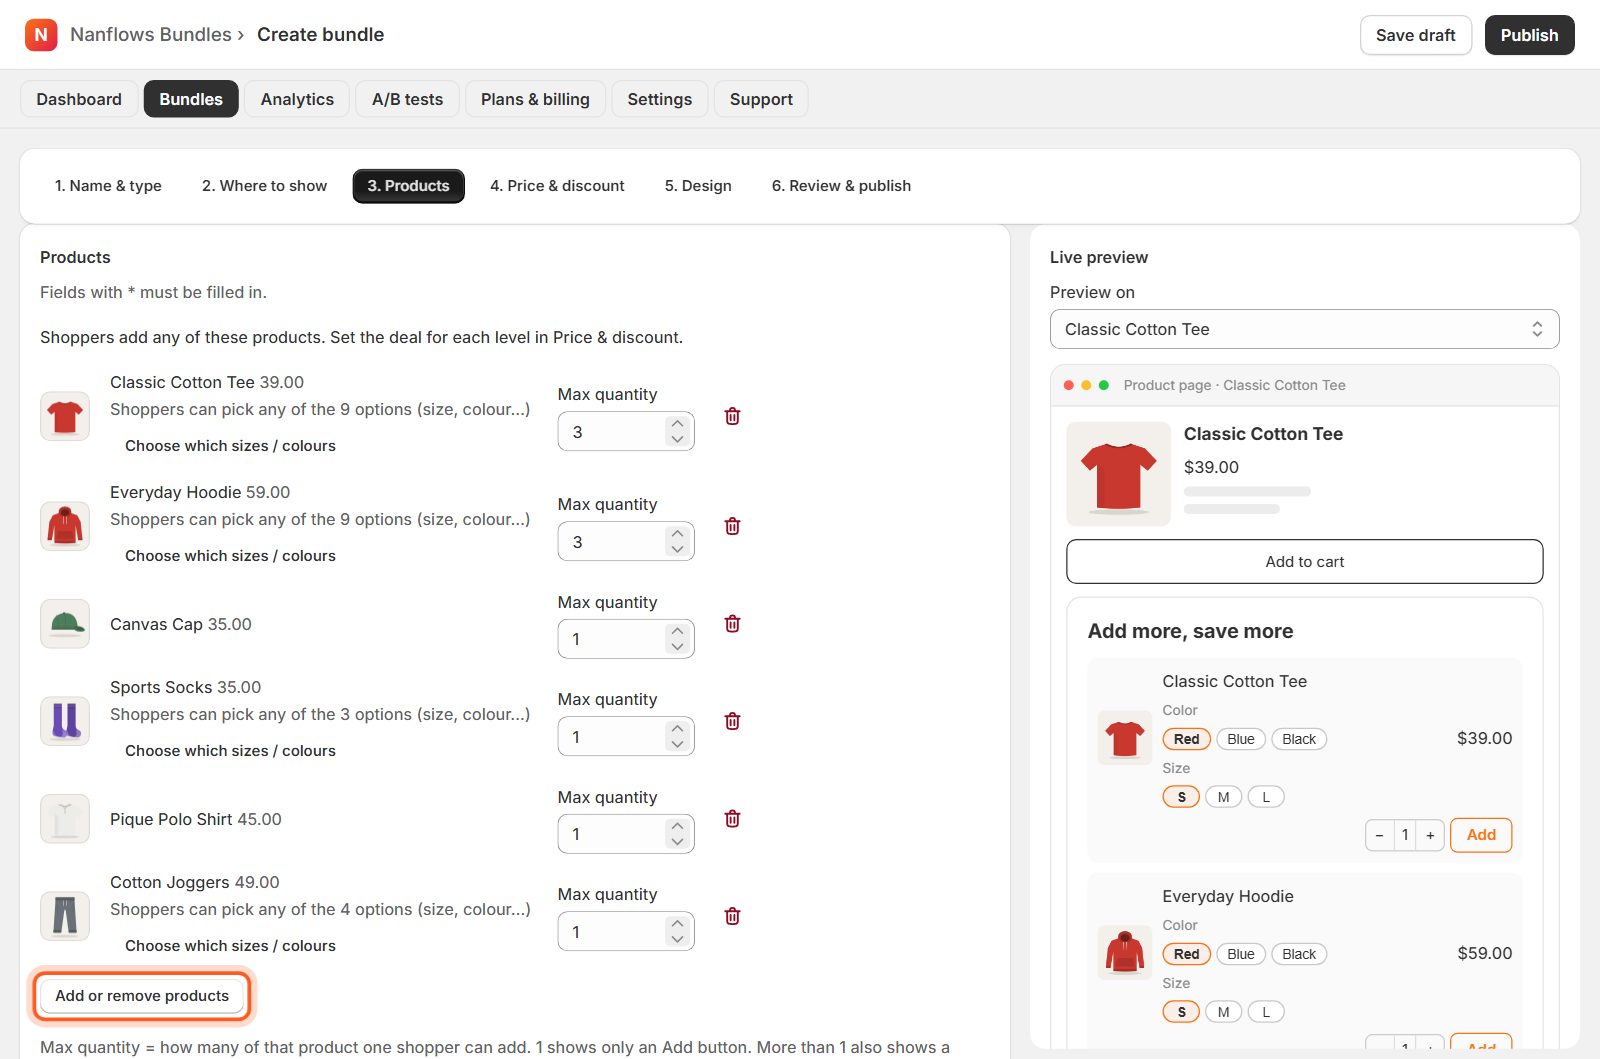Screen dimensions: 1600x1059
Task: Go to step 6. Review & publish
Action: 841,186
